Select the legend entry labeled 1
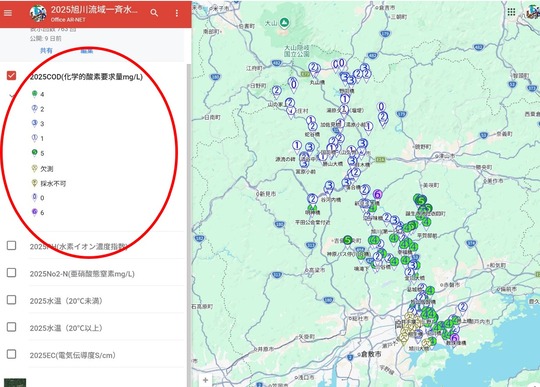The width and height of the screenshot is (540, 387). (x=38, y=138)
